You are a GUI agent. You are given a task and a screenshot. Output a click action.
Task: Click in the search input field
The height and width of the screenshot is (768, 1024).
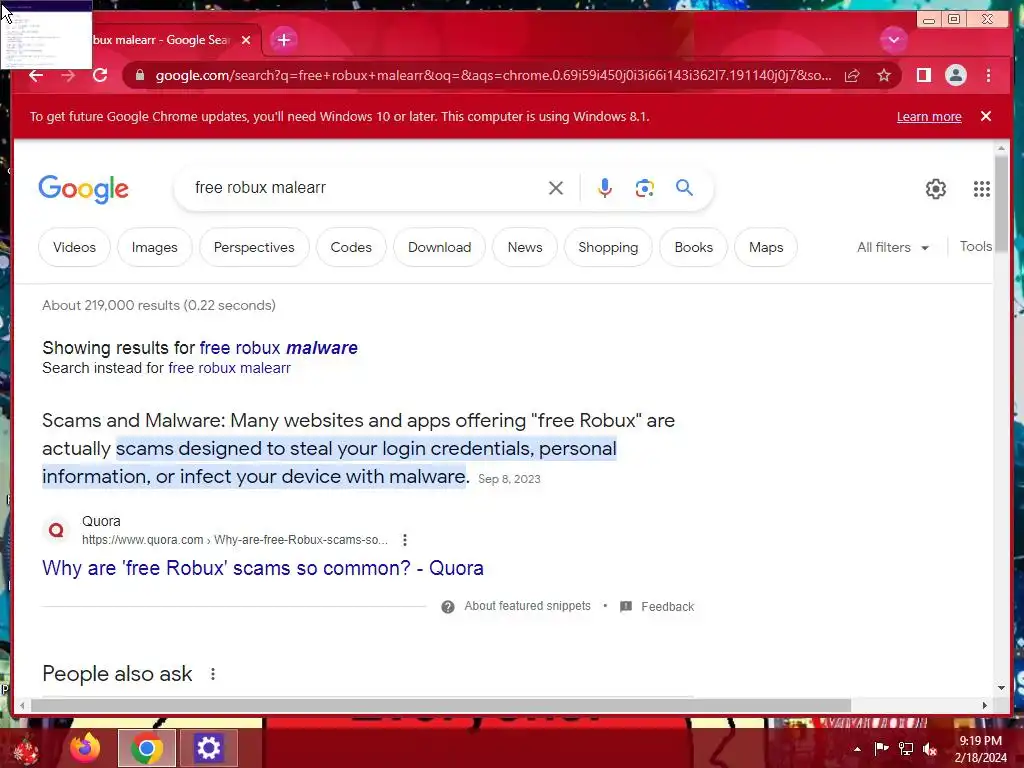(x=366, y=188)
